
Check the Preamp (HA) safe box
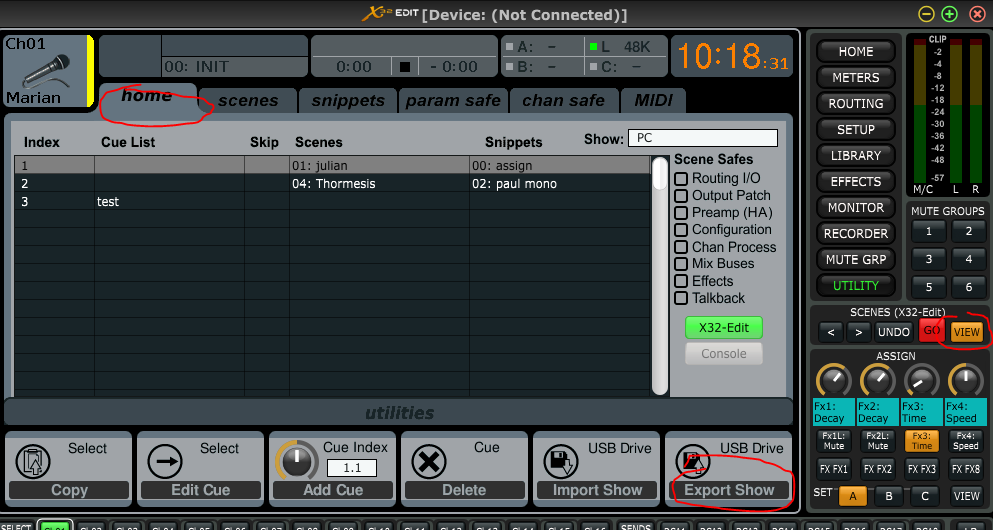(681, 213)
